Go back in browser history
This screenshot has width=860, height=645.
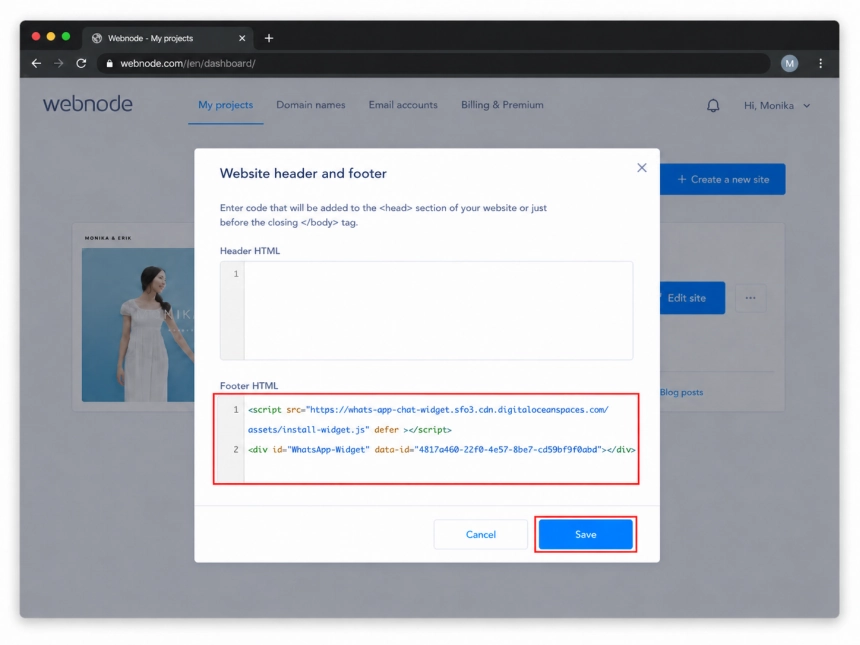36,64
